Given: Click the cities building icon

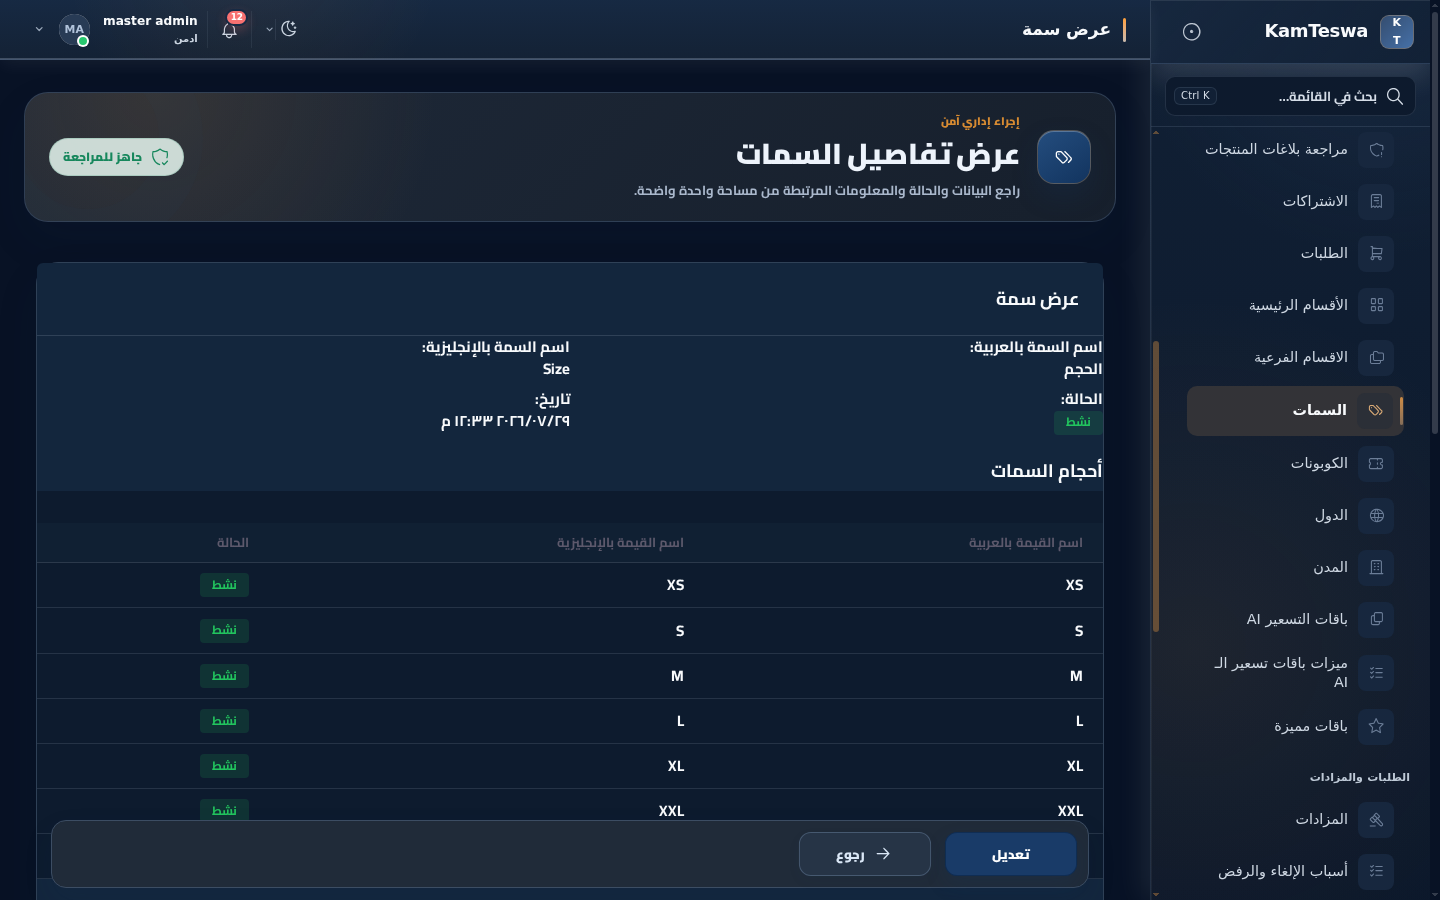Looking at the screenshot, I should [1376, 567].
